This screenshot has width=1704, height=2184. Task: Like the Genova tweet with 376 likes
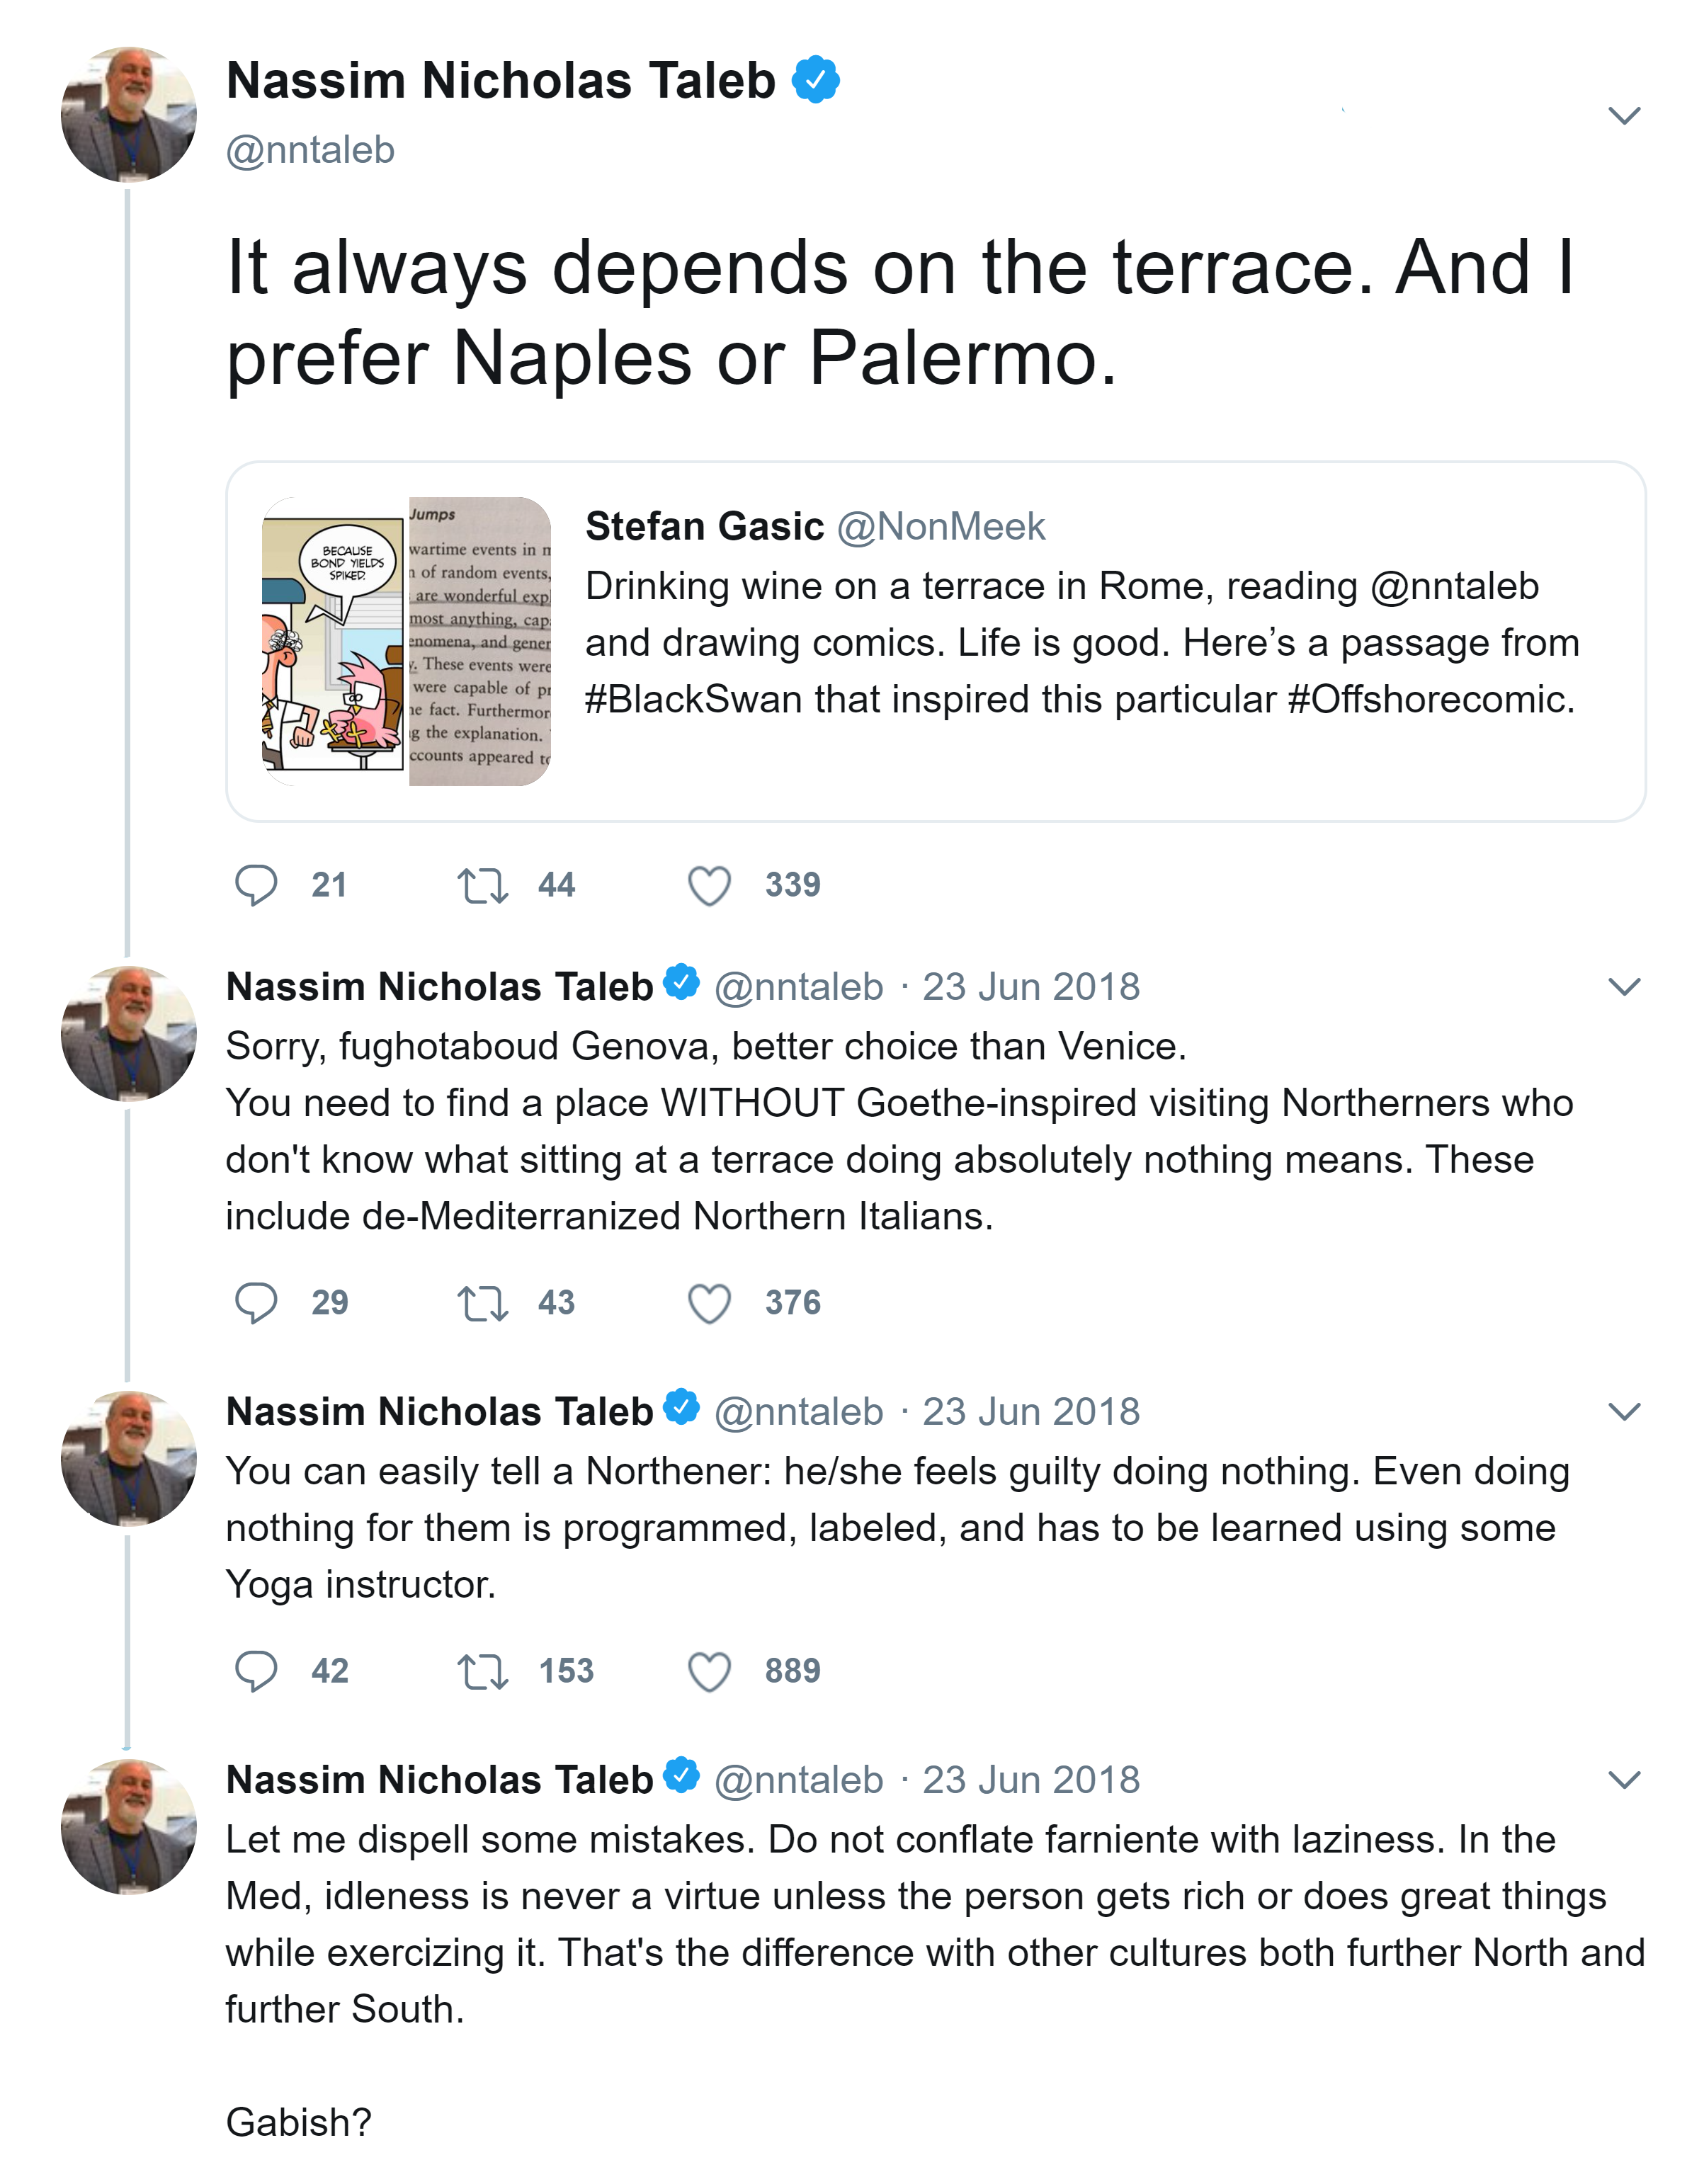point(709,1302)
